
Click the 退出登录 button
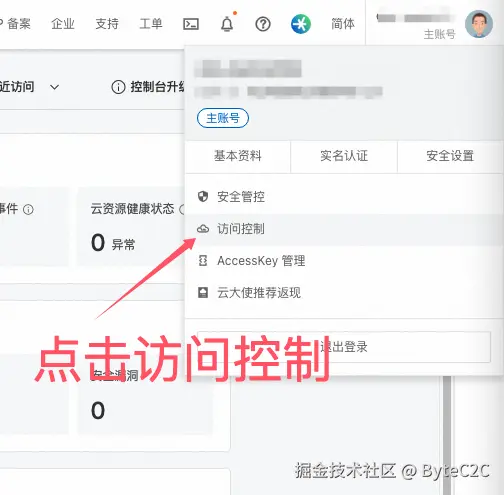click(x=344, y=347)
